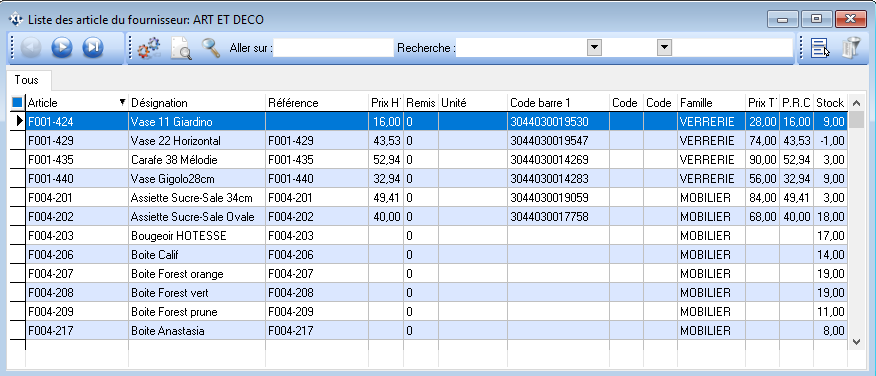This screenshot has height=376, width=876.
Task: Open the list view icon
Action: tap(820, 49)
